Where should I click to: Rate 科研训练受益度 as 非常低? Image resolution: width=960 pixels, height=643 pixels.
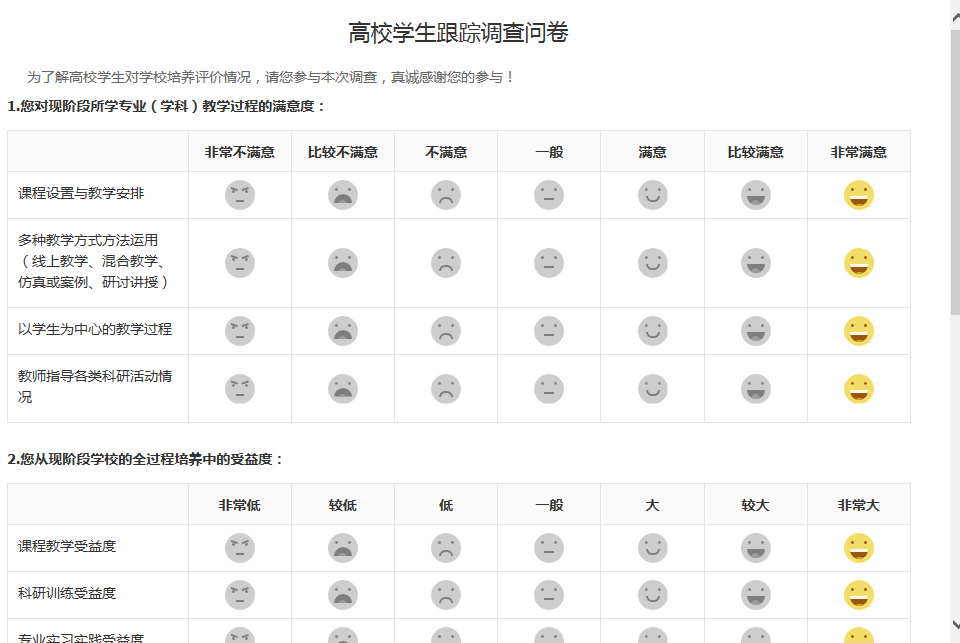pyautogui.click(x=240, y=595)
